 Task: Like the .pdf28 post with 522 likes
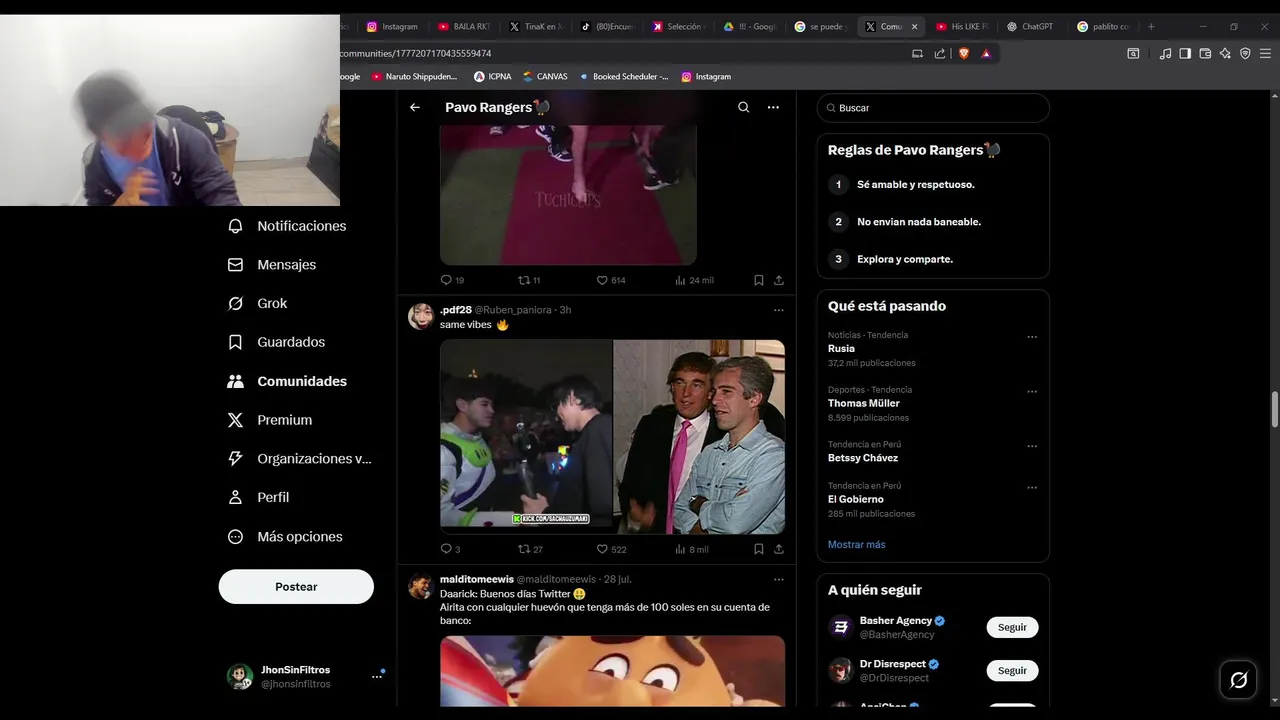click(612, 549)
